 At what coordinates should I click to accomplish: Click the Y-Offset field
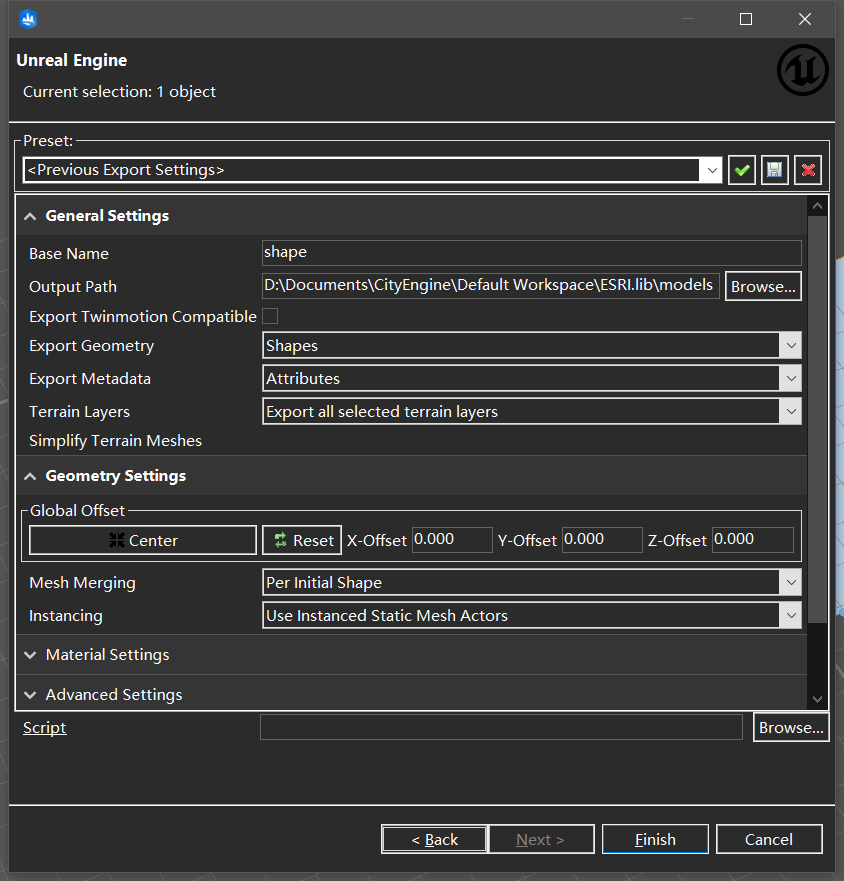(x=602, y=539)
